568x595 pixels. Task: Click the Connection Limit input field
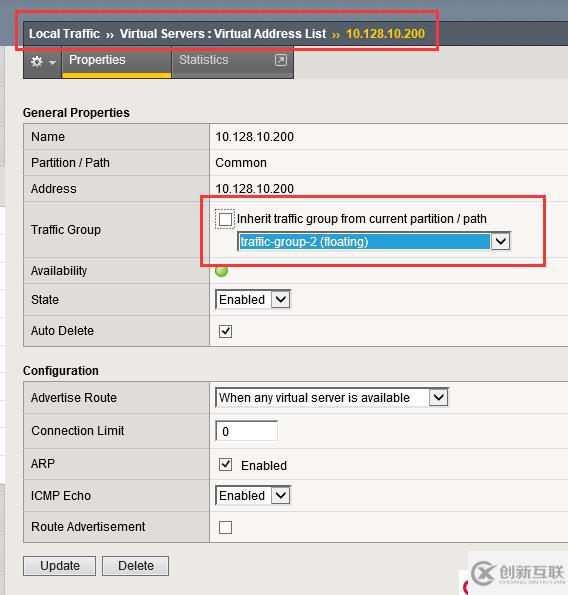point(247,431)
